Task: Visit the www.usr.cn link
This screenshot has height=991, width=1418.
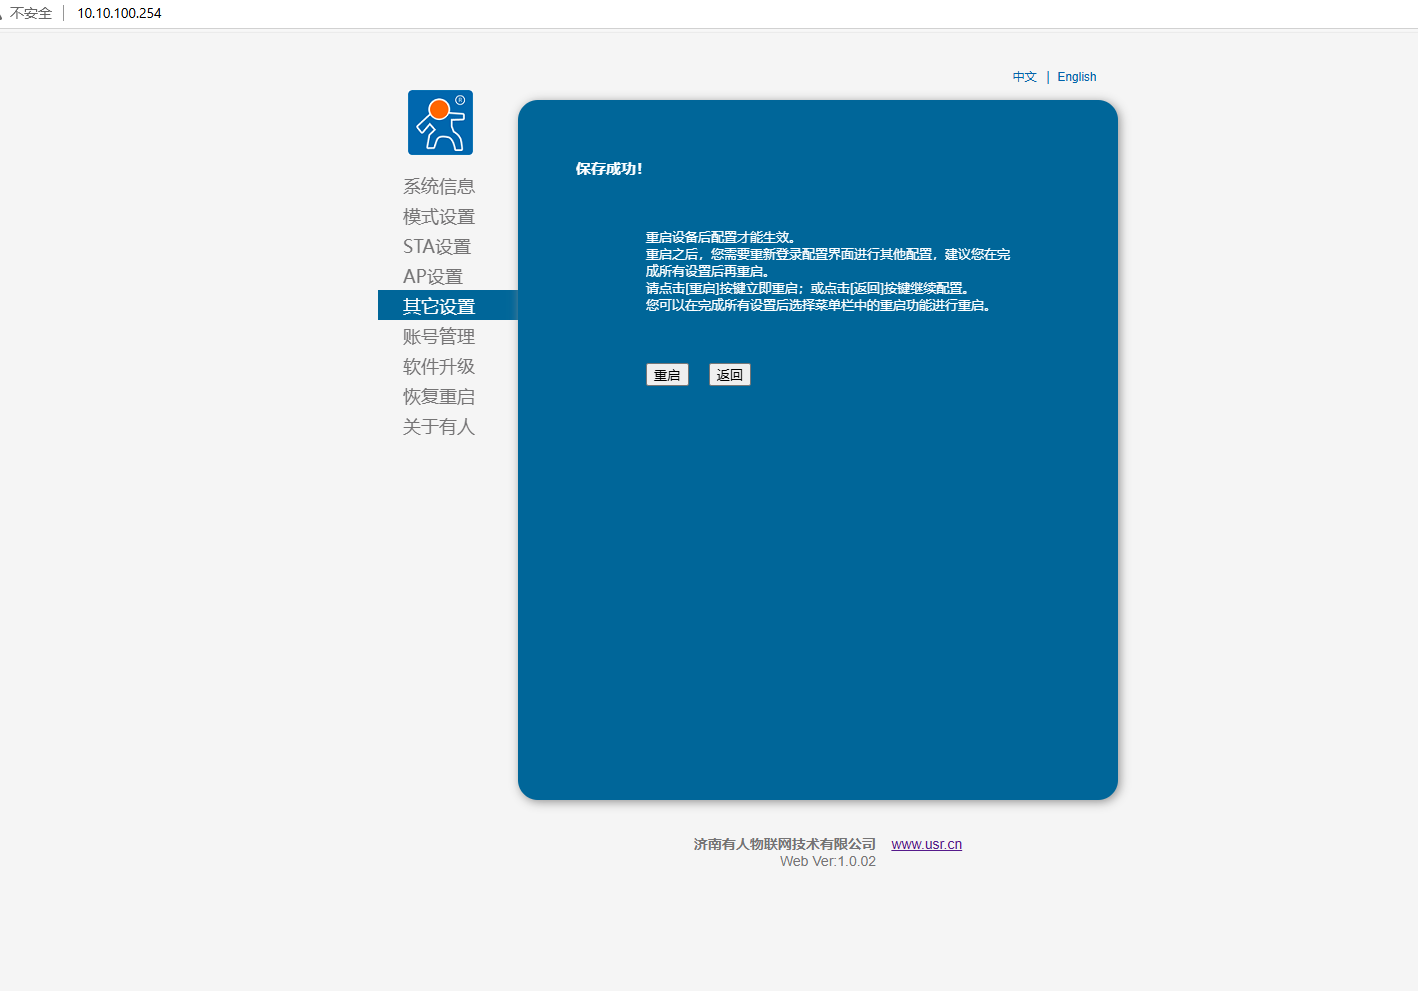Action: pyautogui.click(x=926, y=844)
